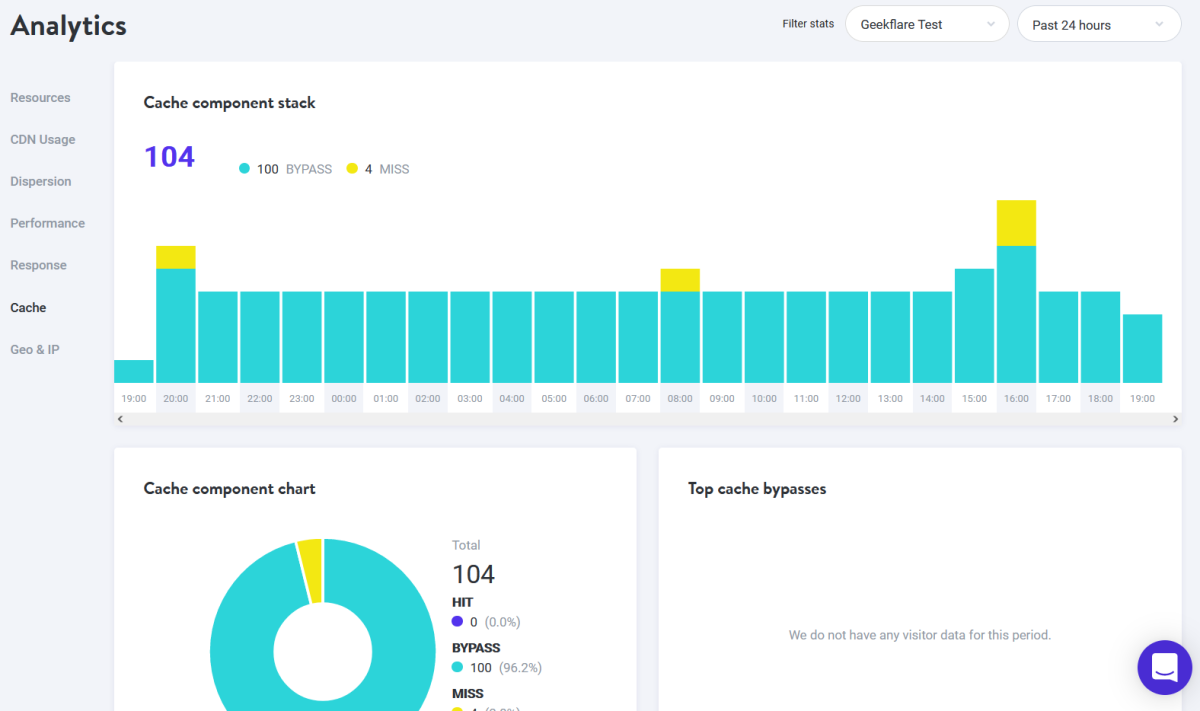Click the teal bar at 08:00
Image resolution: width=1200 pixels, height=711 pixels.
(x=680, y=337)
